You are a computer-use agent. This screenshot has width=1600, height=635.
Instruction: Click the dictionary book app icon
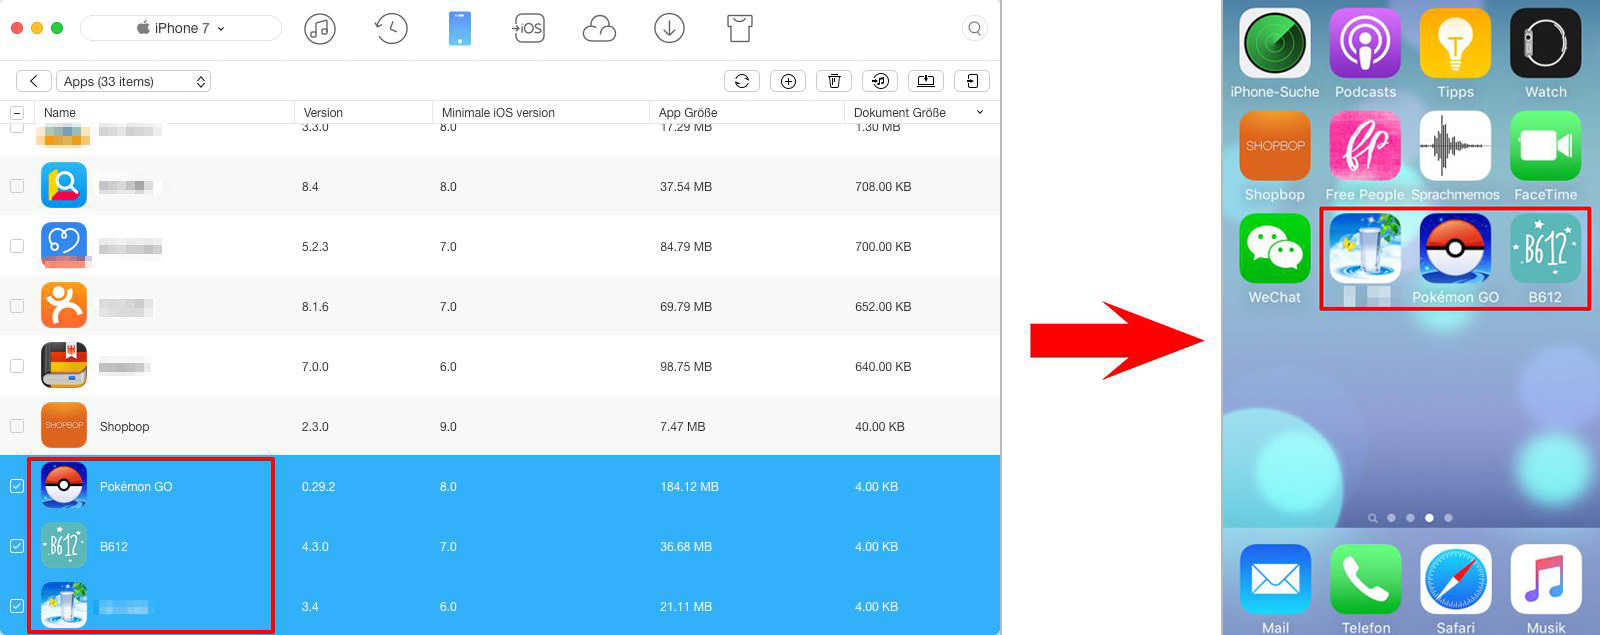point(64,366)
